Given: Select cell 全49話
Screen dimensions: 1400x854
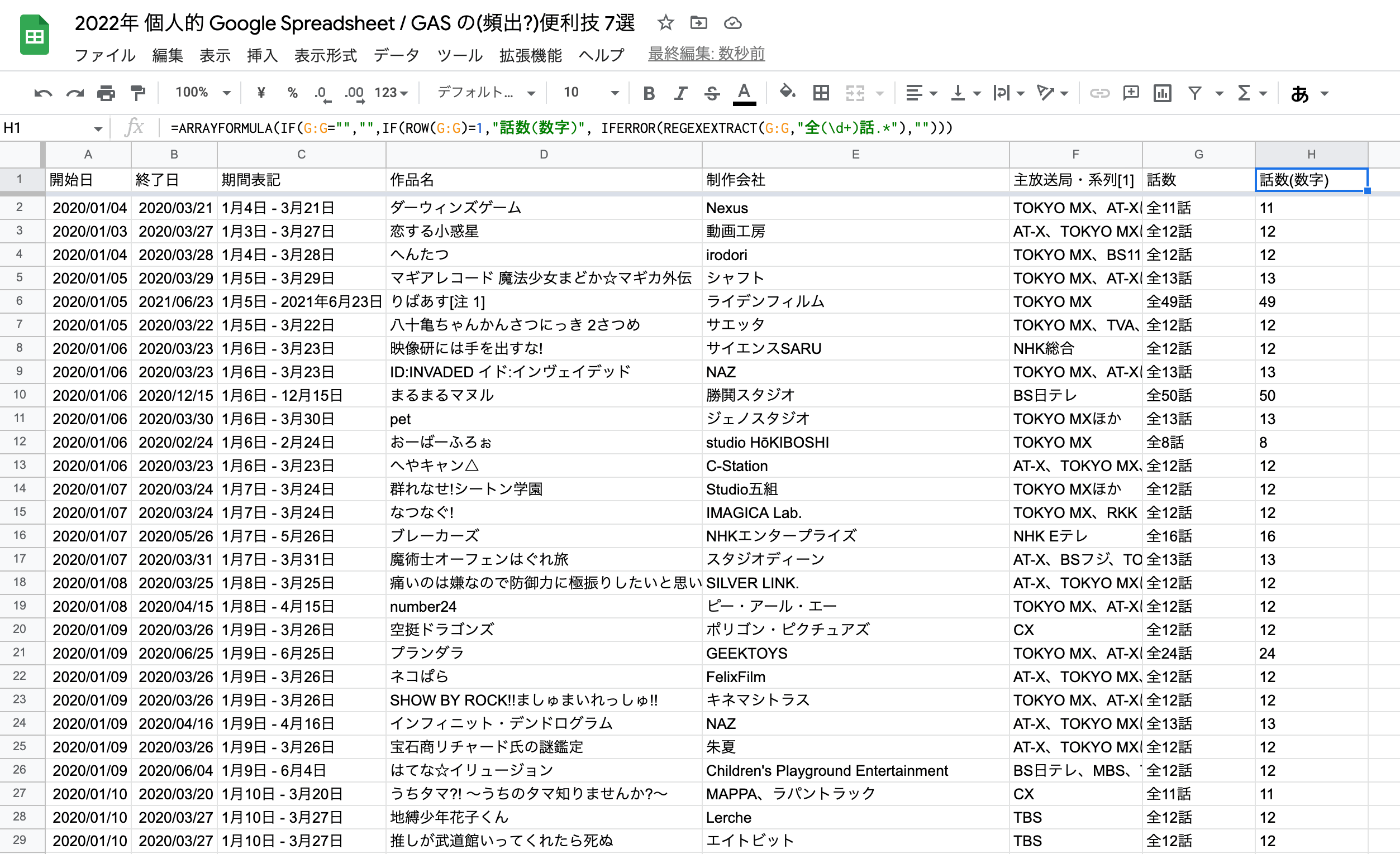Looking at the screenshot, I should (x=1199, y=302).
